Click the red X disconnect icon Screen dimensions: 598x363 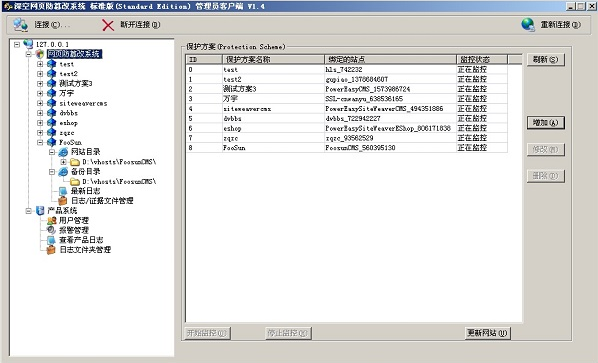click(108, 25)
